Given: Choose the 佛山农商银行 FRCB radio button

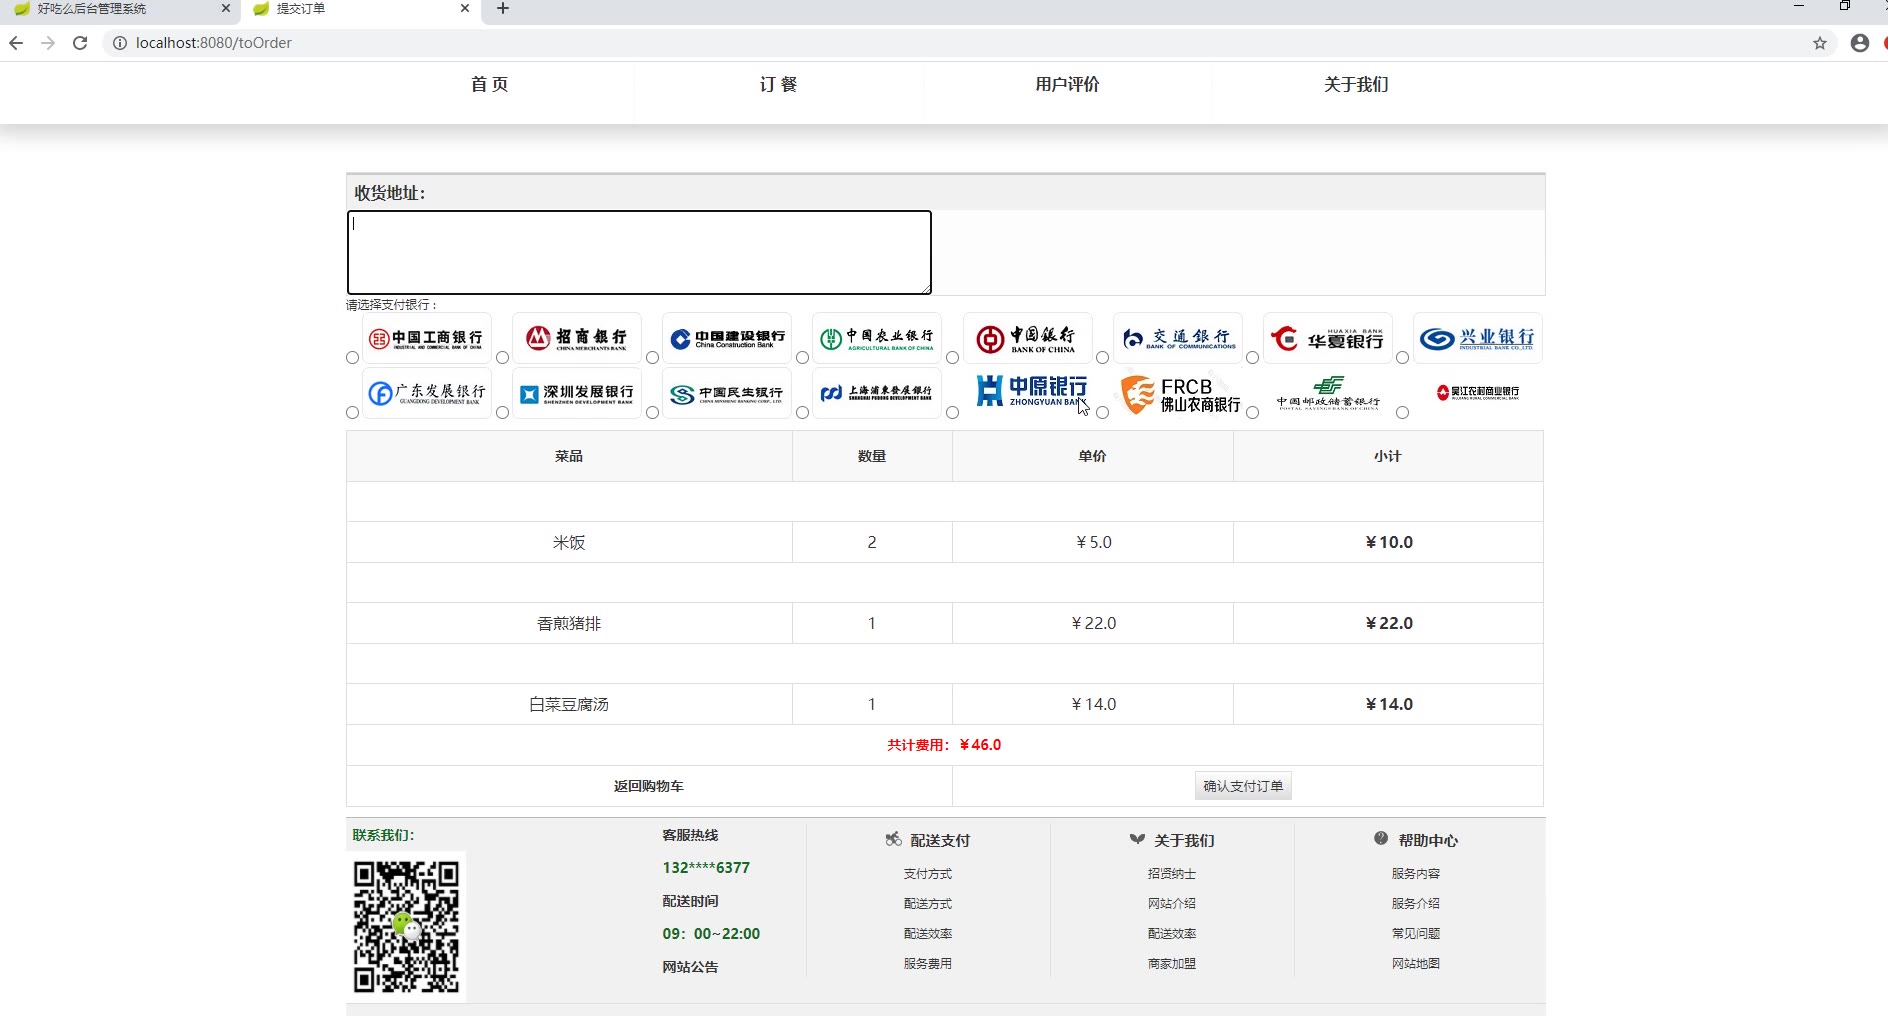Looking at the screenshot, I should click(1102, 412).
